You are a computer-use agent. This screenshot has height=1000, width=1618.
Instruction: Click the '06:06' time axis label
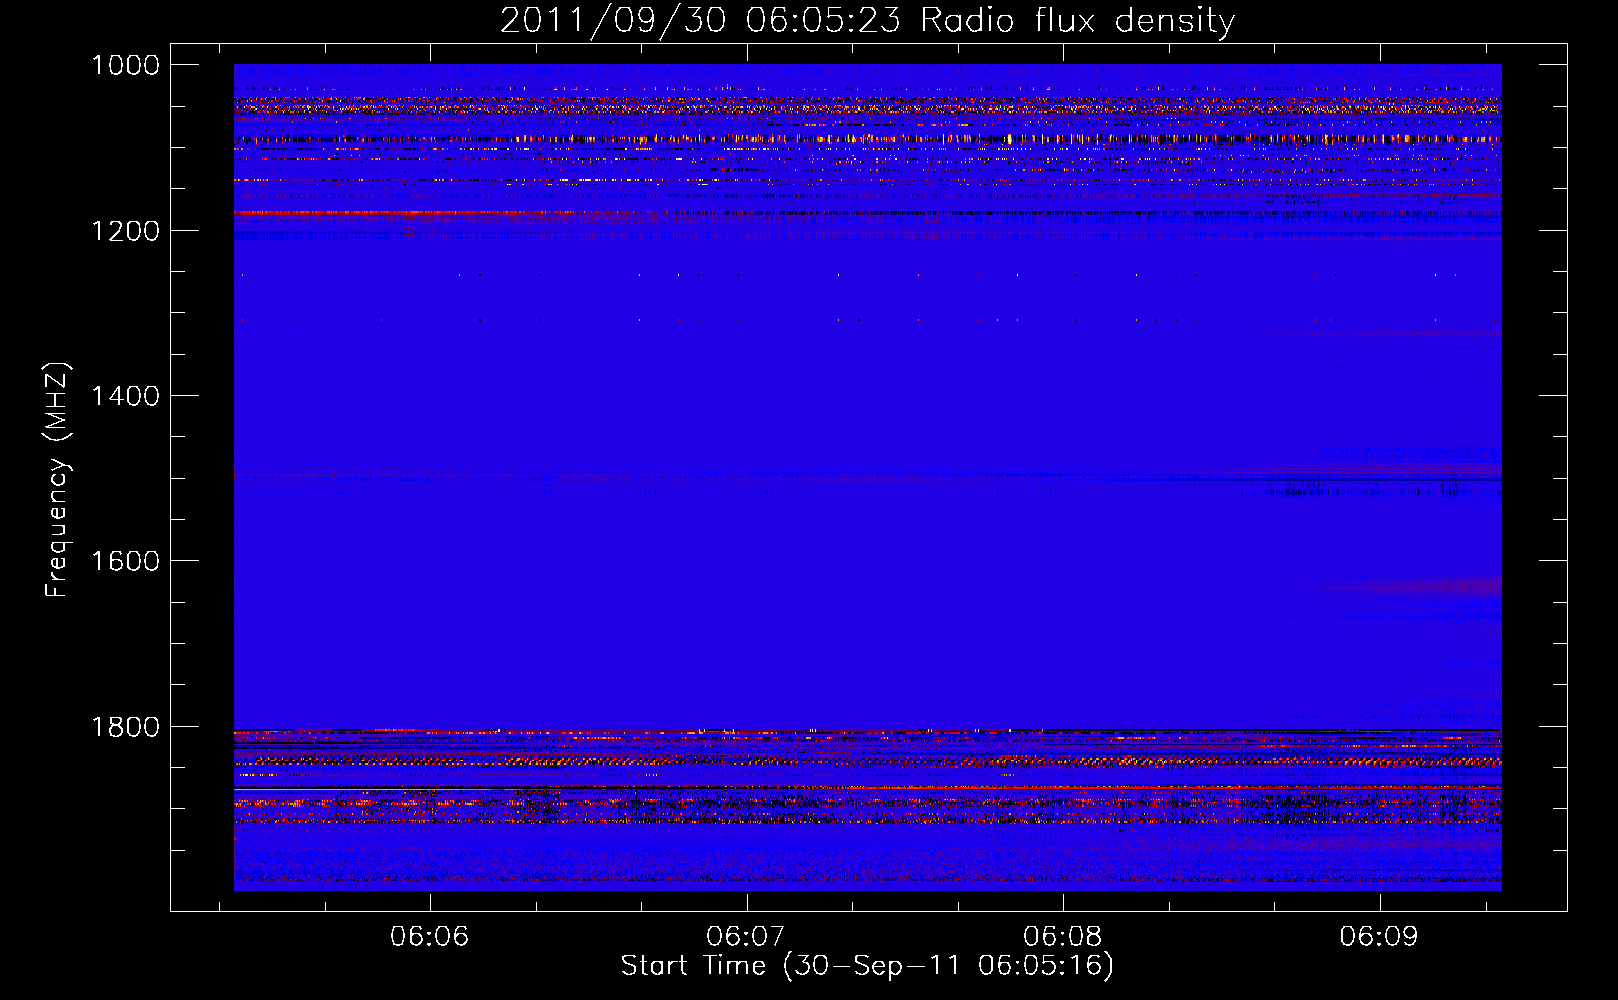[x=430, y=936]
